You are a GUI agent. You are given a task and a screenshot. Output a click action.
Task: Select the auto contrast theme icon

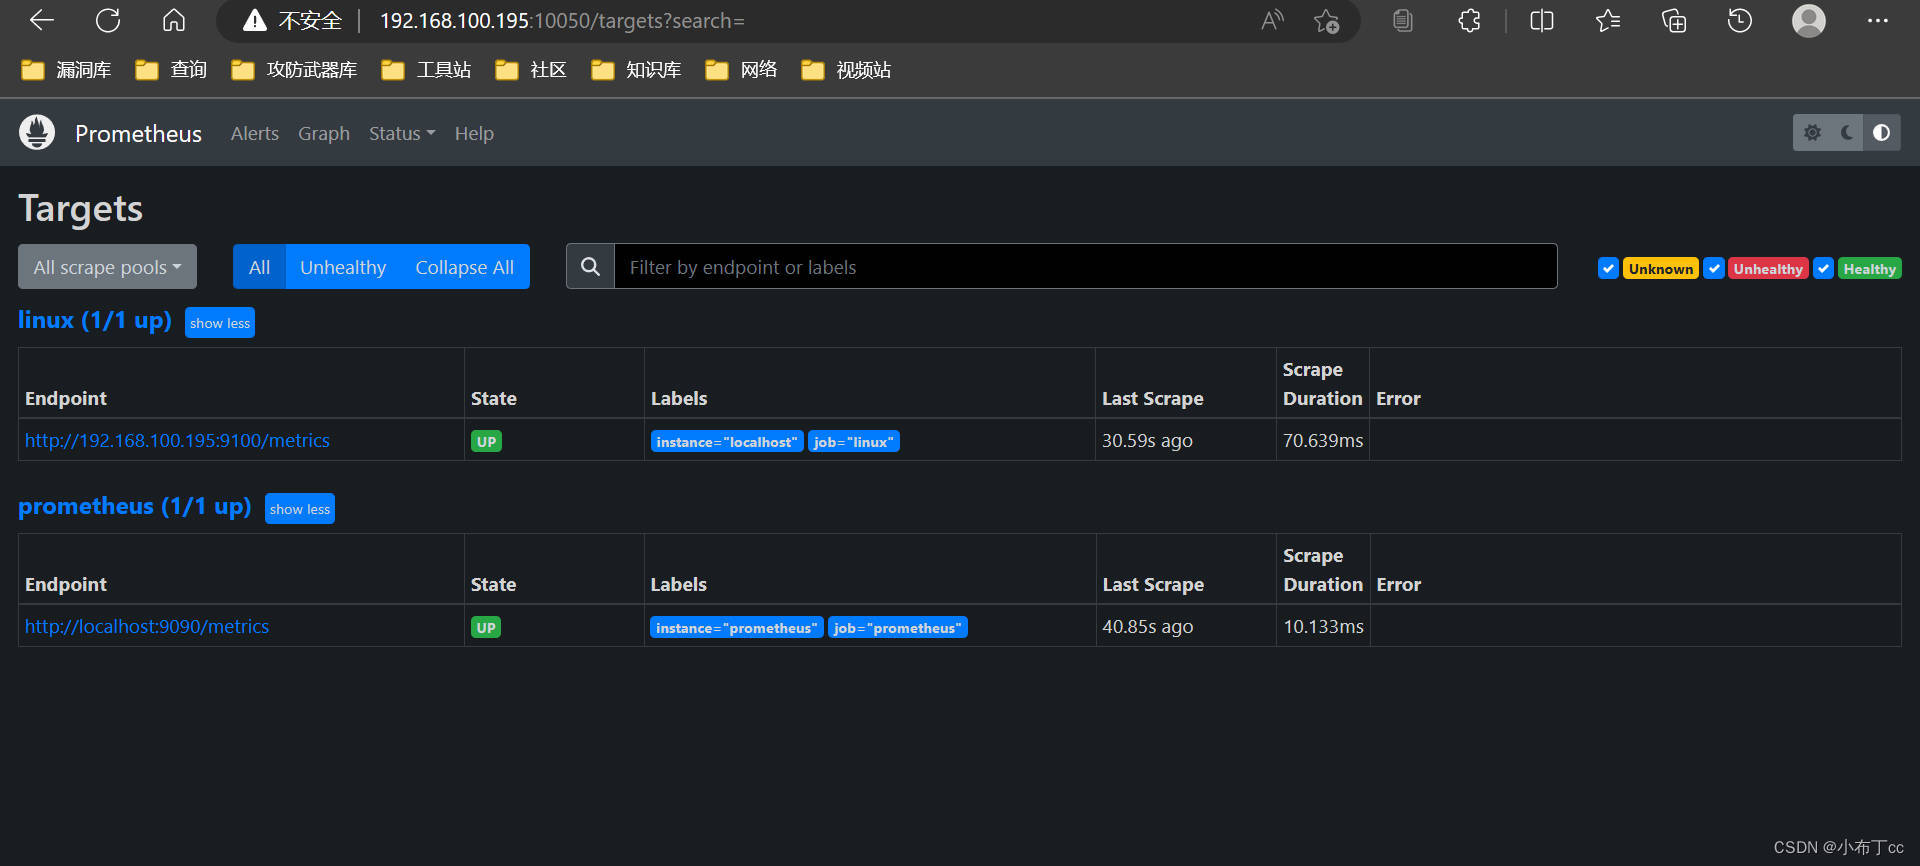coord(1882,132)
